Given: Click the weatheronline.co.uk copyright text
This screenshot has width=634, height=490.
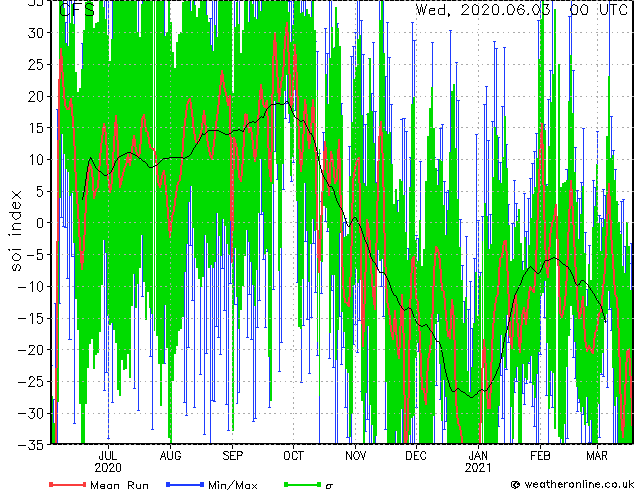Looking at the screenshot, I should point(571,484).
